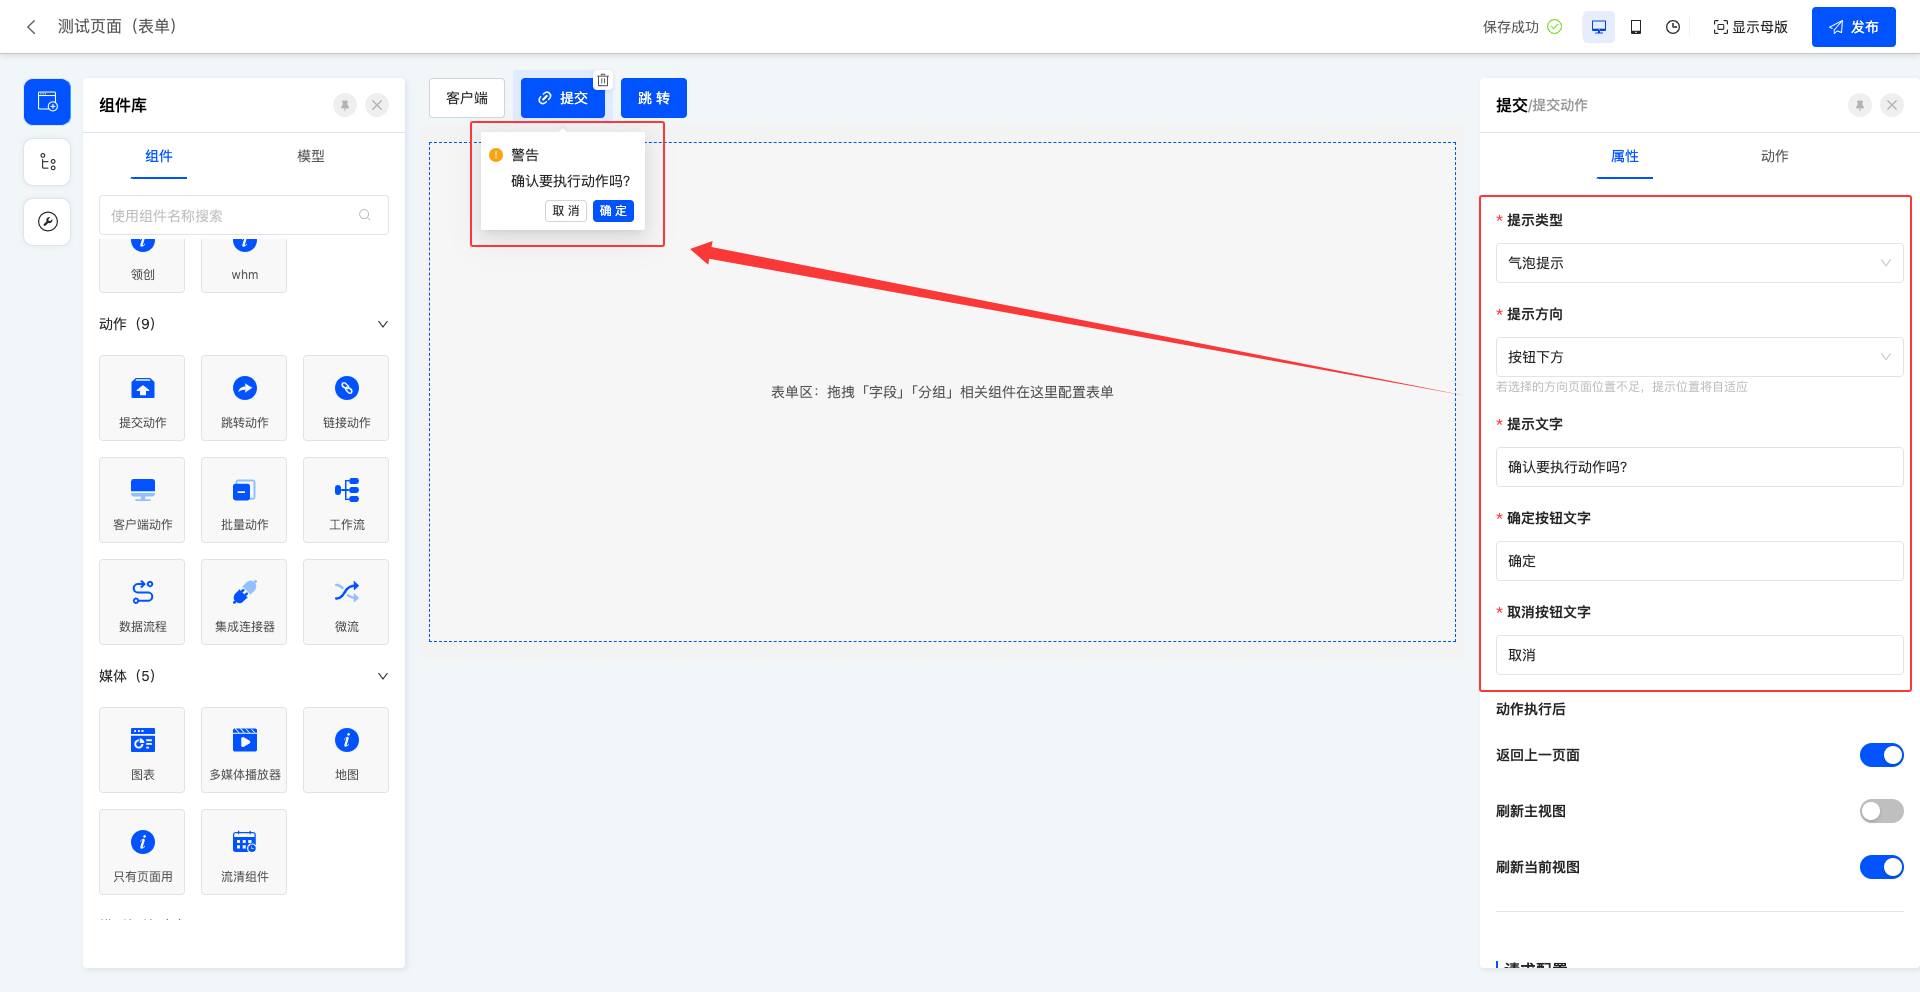
Task: Collapse the 动作 (9) section
Action: (x=382, y=324)
